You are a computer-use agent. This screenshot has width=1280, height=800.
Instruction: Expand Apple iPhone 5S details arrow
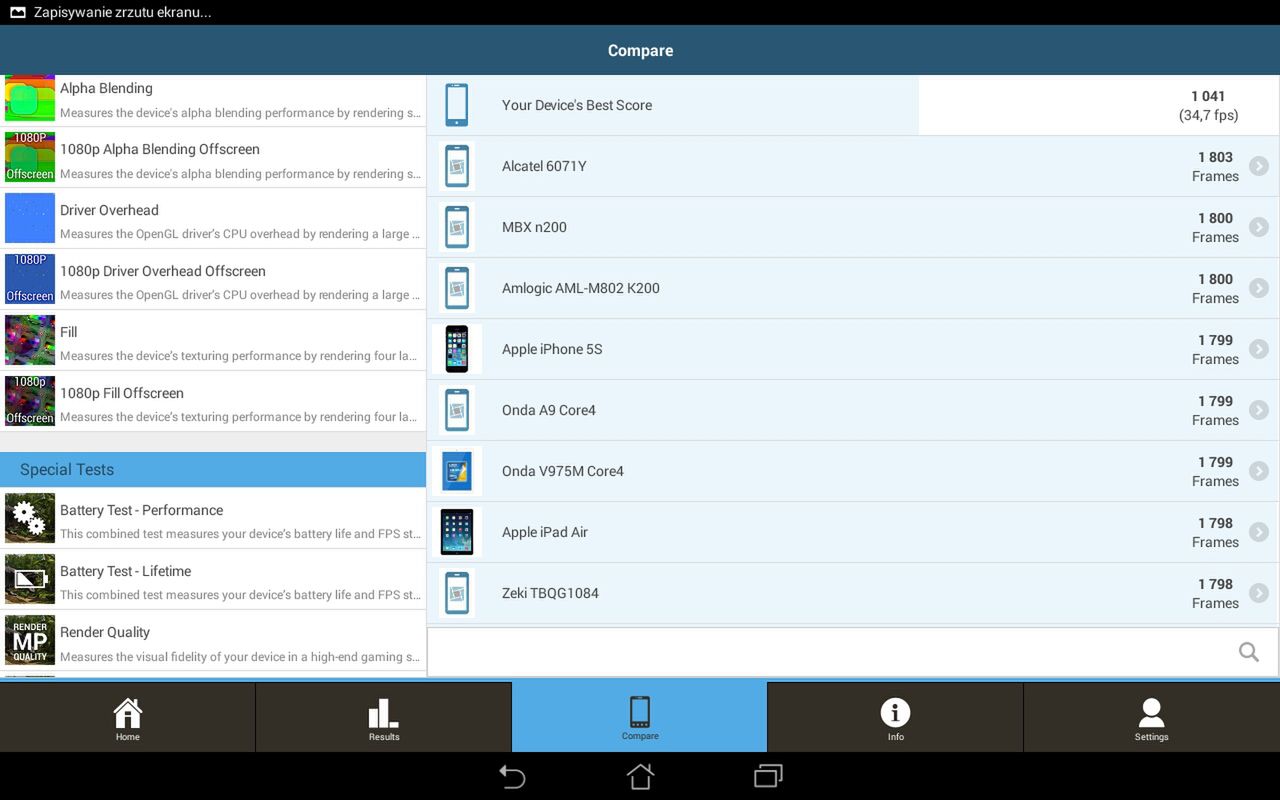[x=1259, y=349]
